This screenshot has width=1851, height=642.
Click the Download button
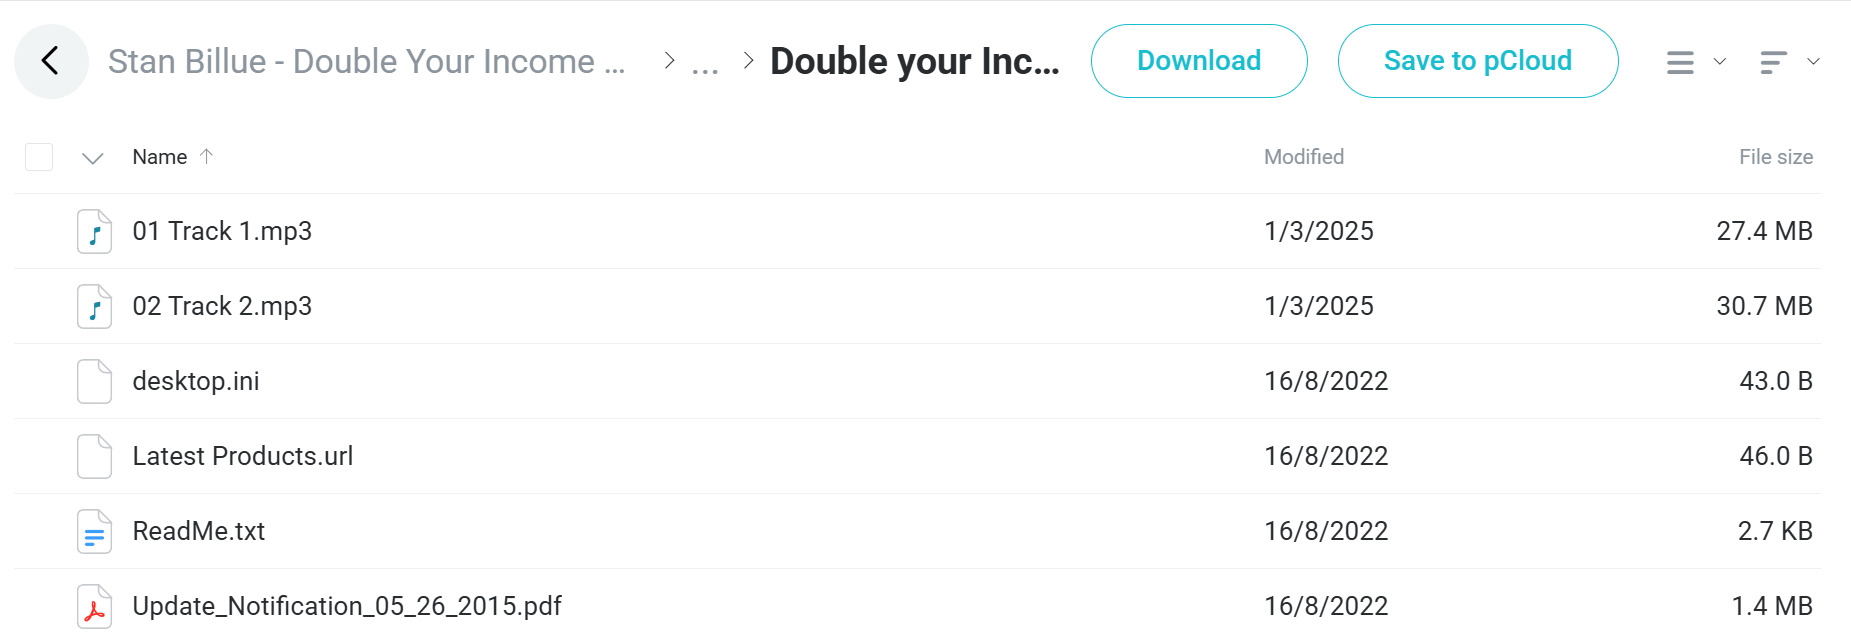(x=1199, y=61)
